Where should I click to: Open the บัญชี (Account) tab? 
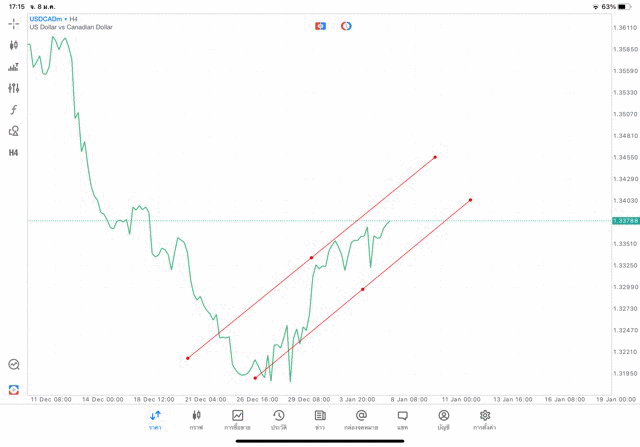click(x=443, y=420)
